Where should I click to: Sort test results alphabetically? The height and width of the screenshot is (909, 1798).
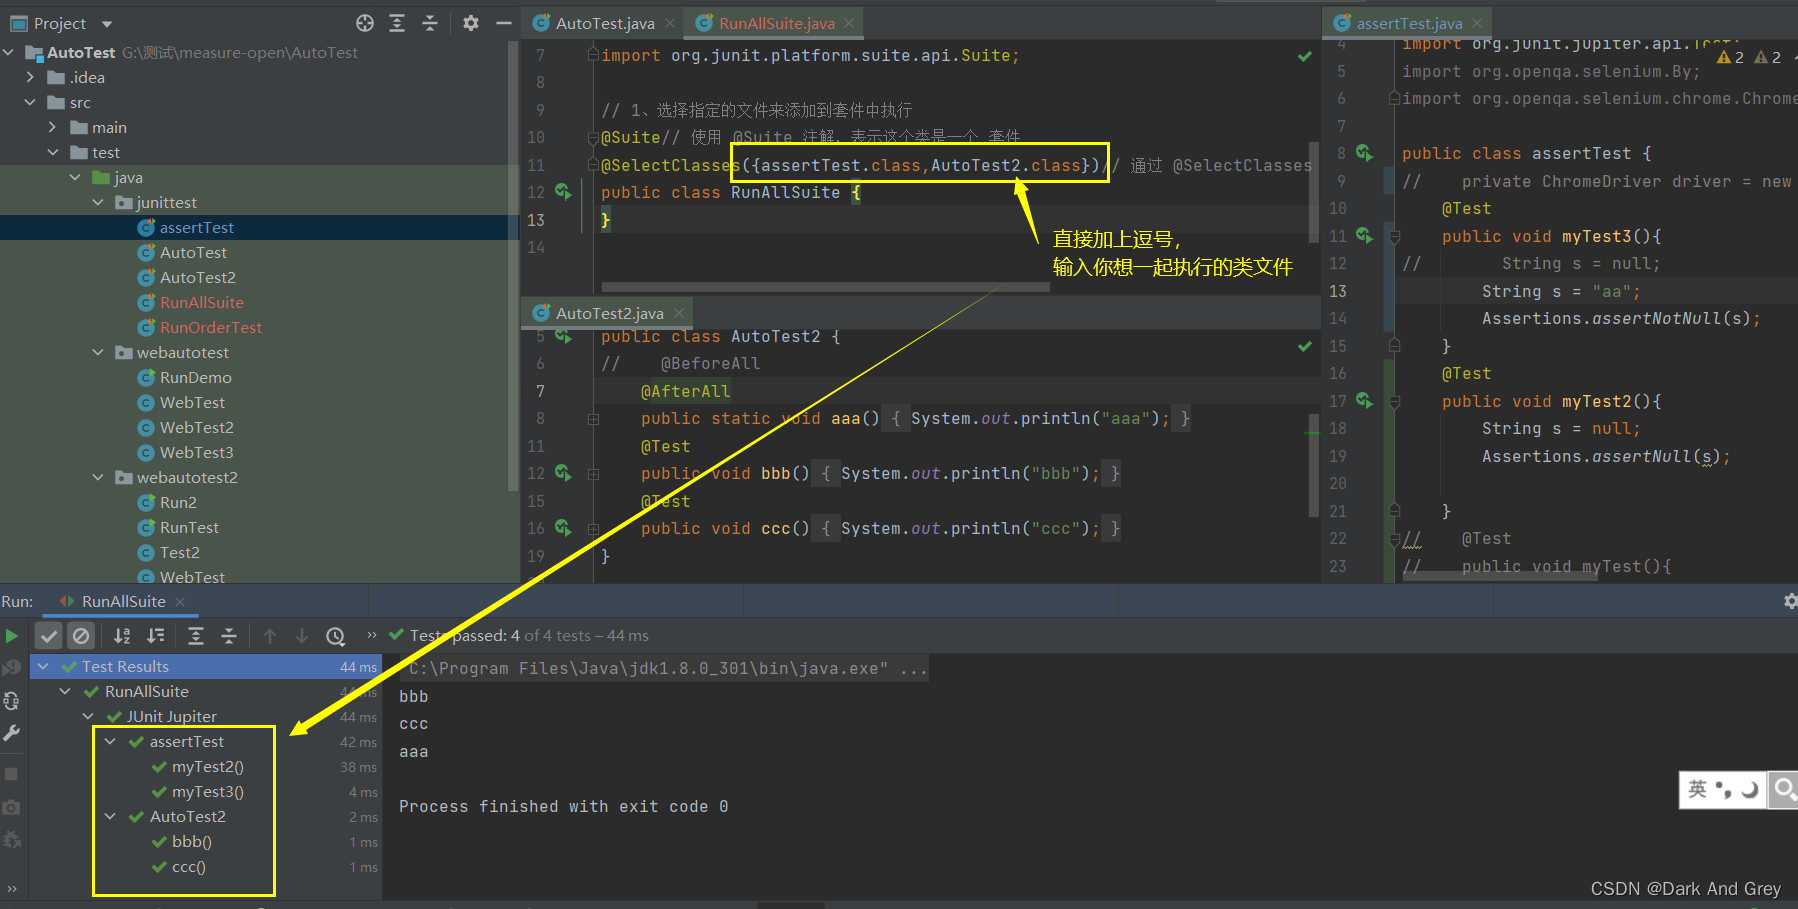point(122,636)
